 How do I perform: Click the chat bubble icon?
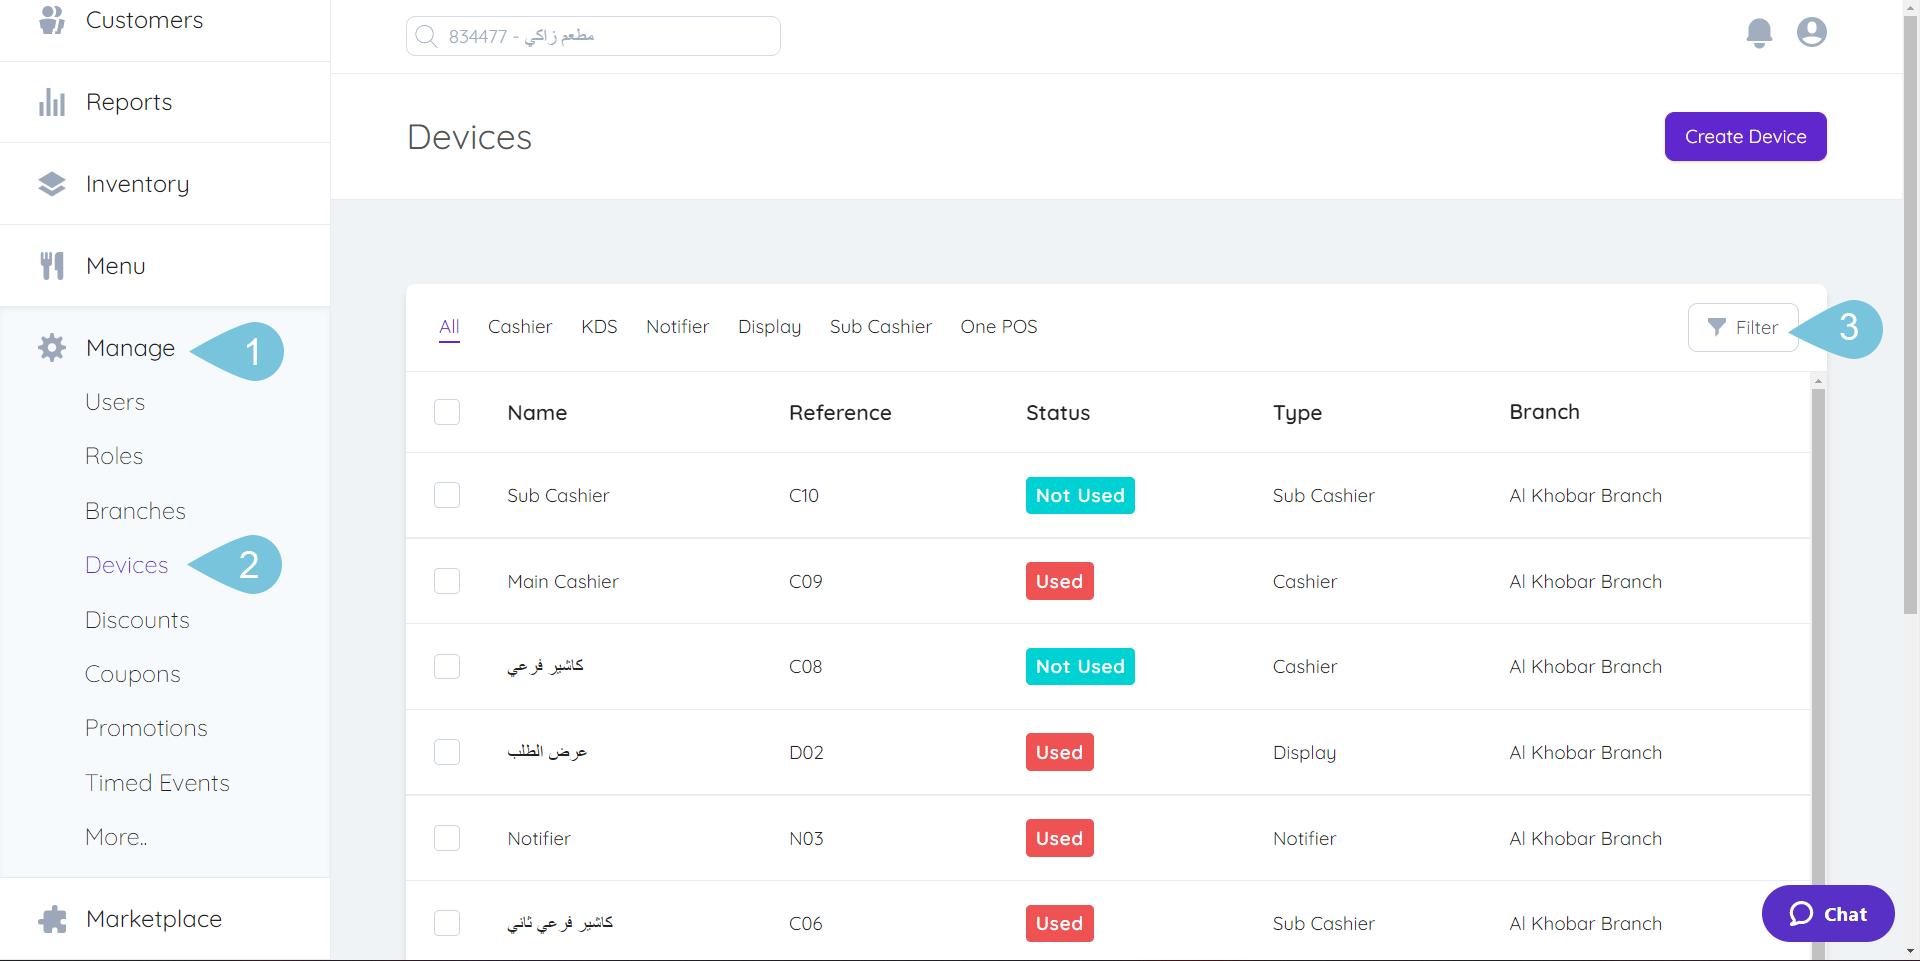1801,914
